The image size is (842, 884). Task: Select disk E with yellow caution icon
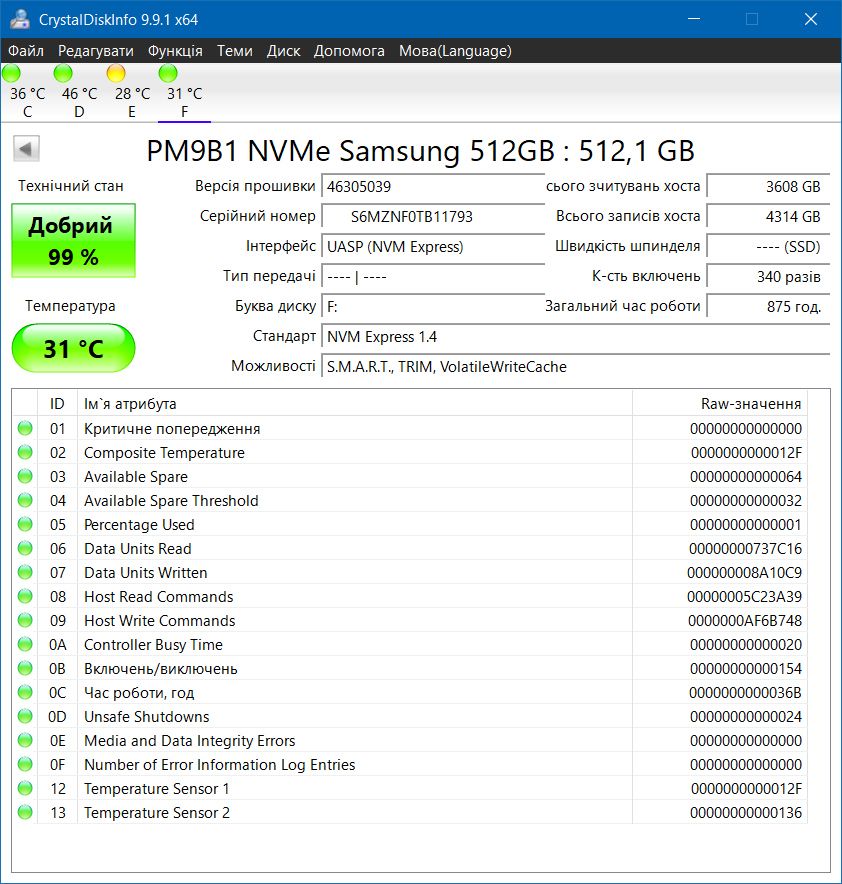click(x=132, y=91)
